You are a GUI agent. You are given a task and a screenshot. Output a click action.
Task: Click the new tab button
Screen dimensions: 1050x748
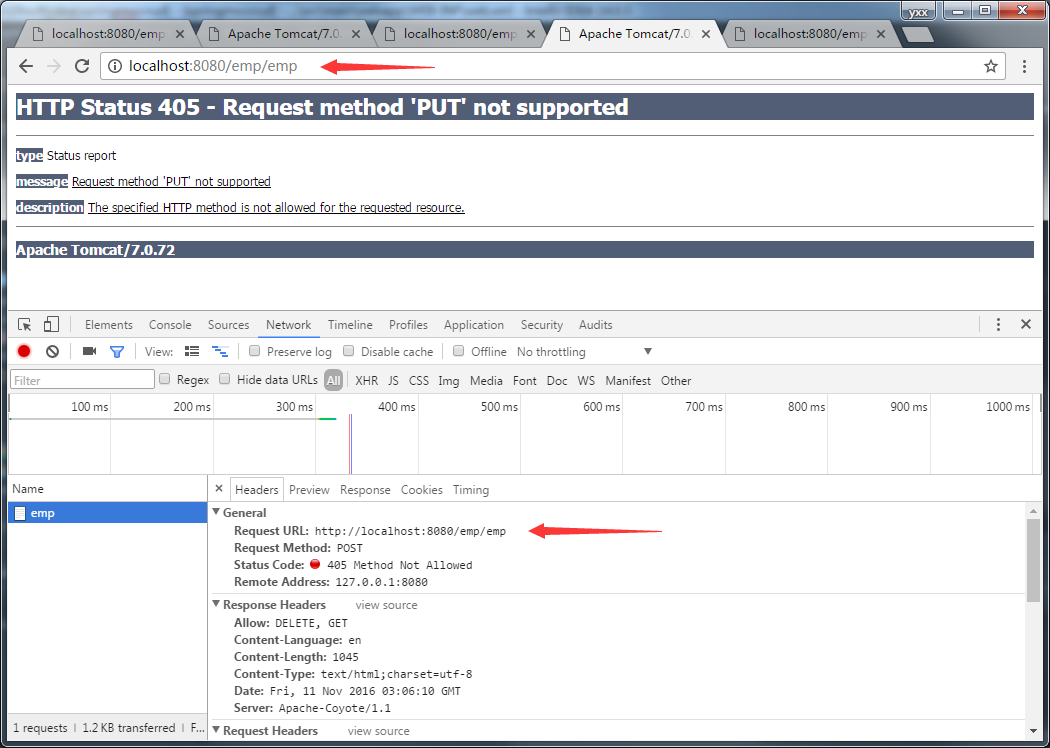click(x=917, y=35)
